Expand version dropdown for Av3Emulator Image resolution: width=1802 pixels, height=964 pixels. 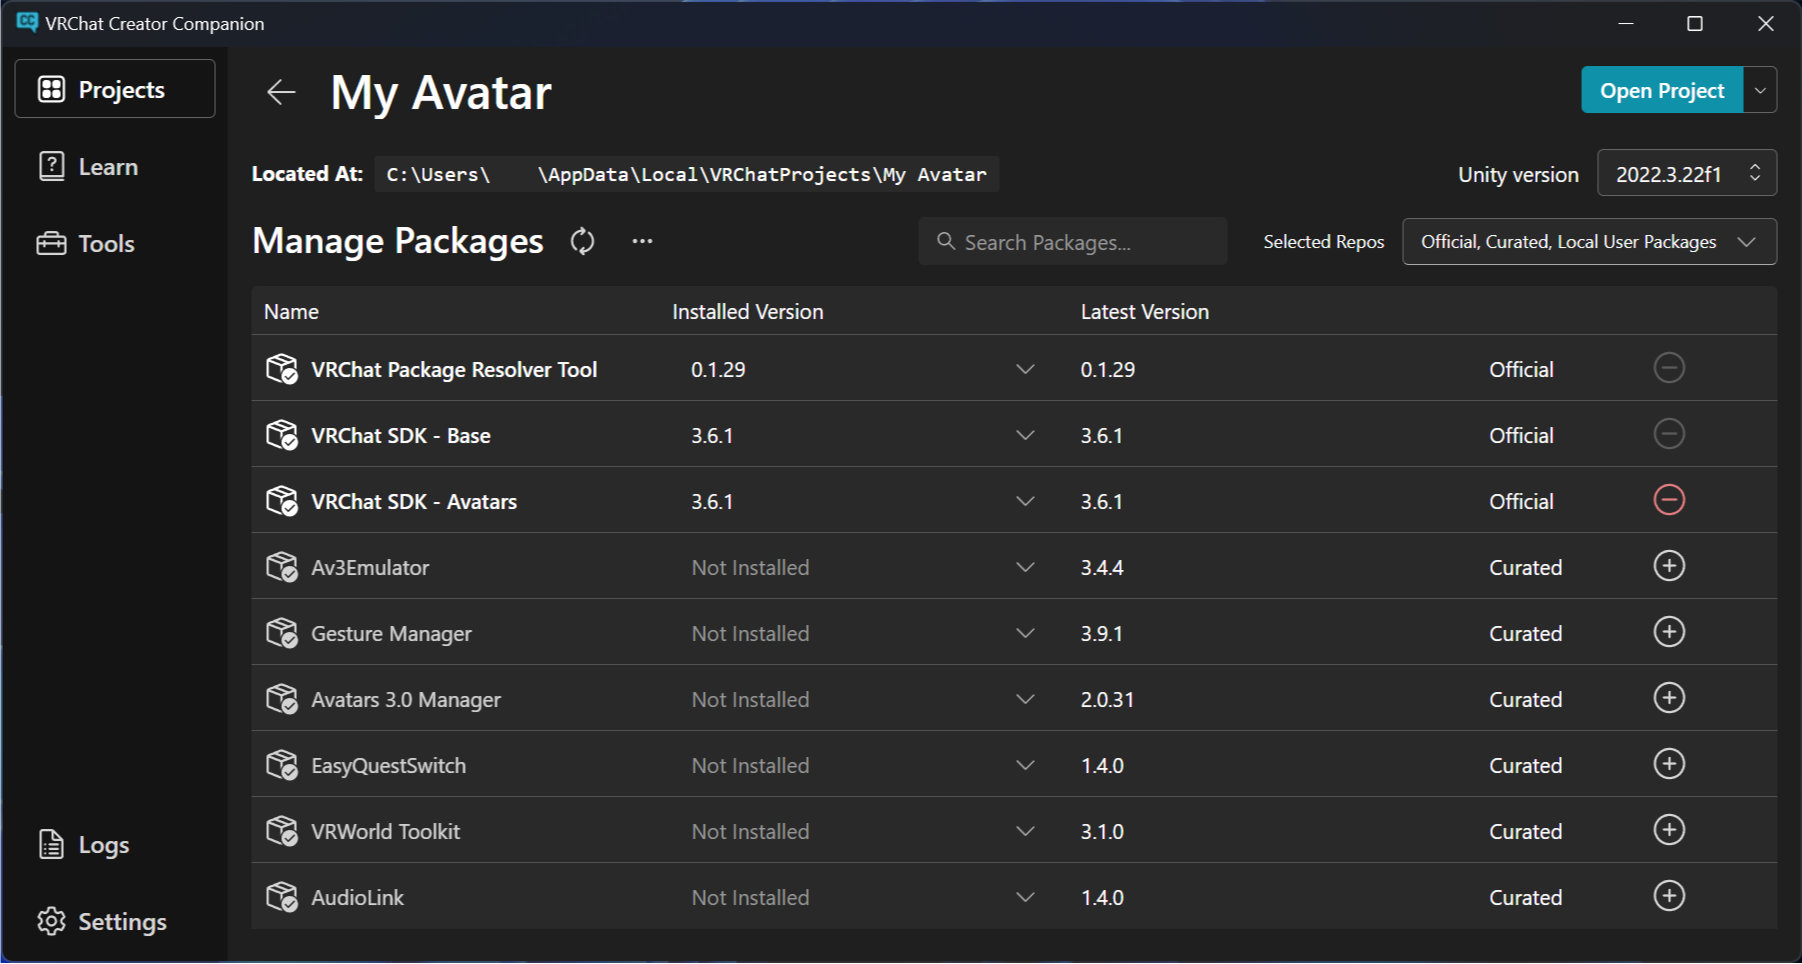tap(1025, 567)
